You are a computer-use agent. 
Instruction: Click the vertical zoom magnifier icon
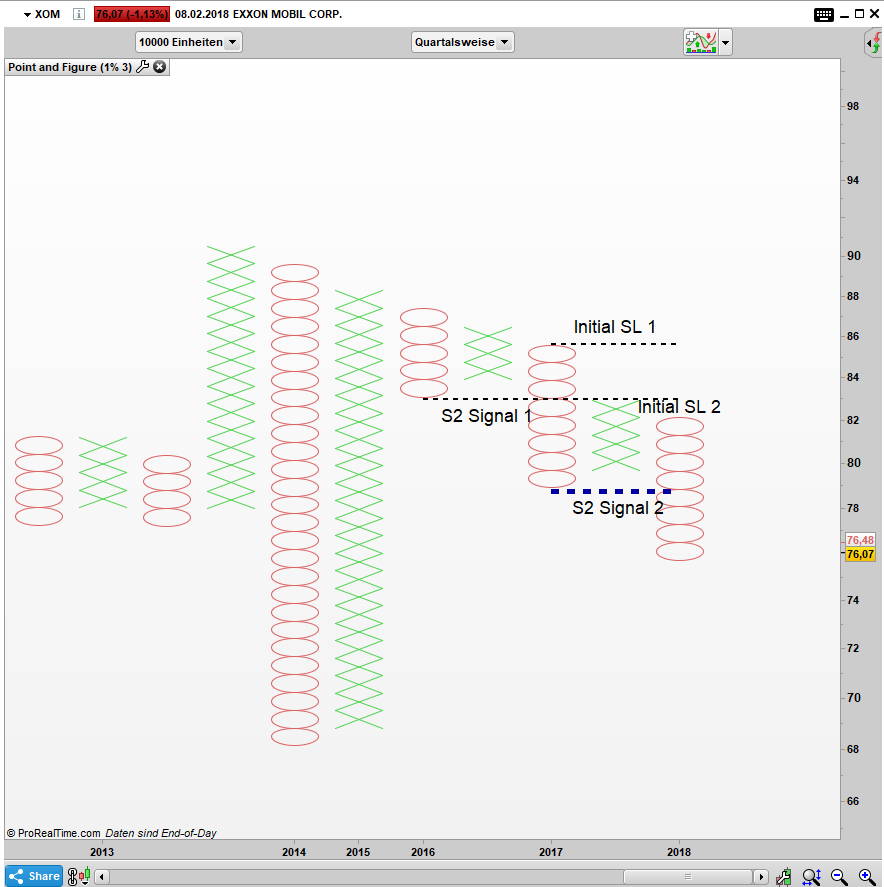pyautogui.click(x=811, y=877)
